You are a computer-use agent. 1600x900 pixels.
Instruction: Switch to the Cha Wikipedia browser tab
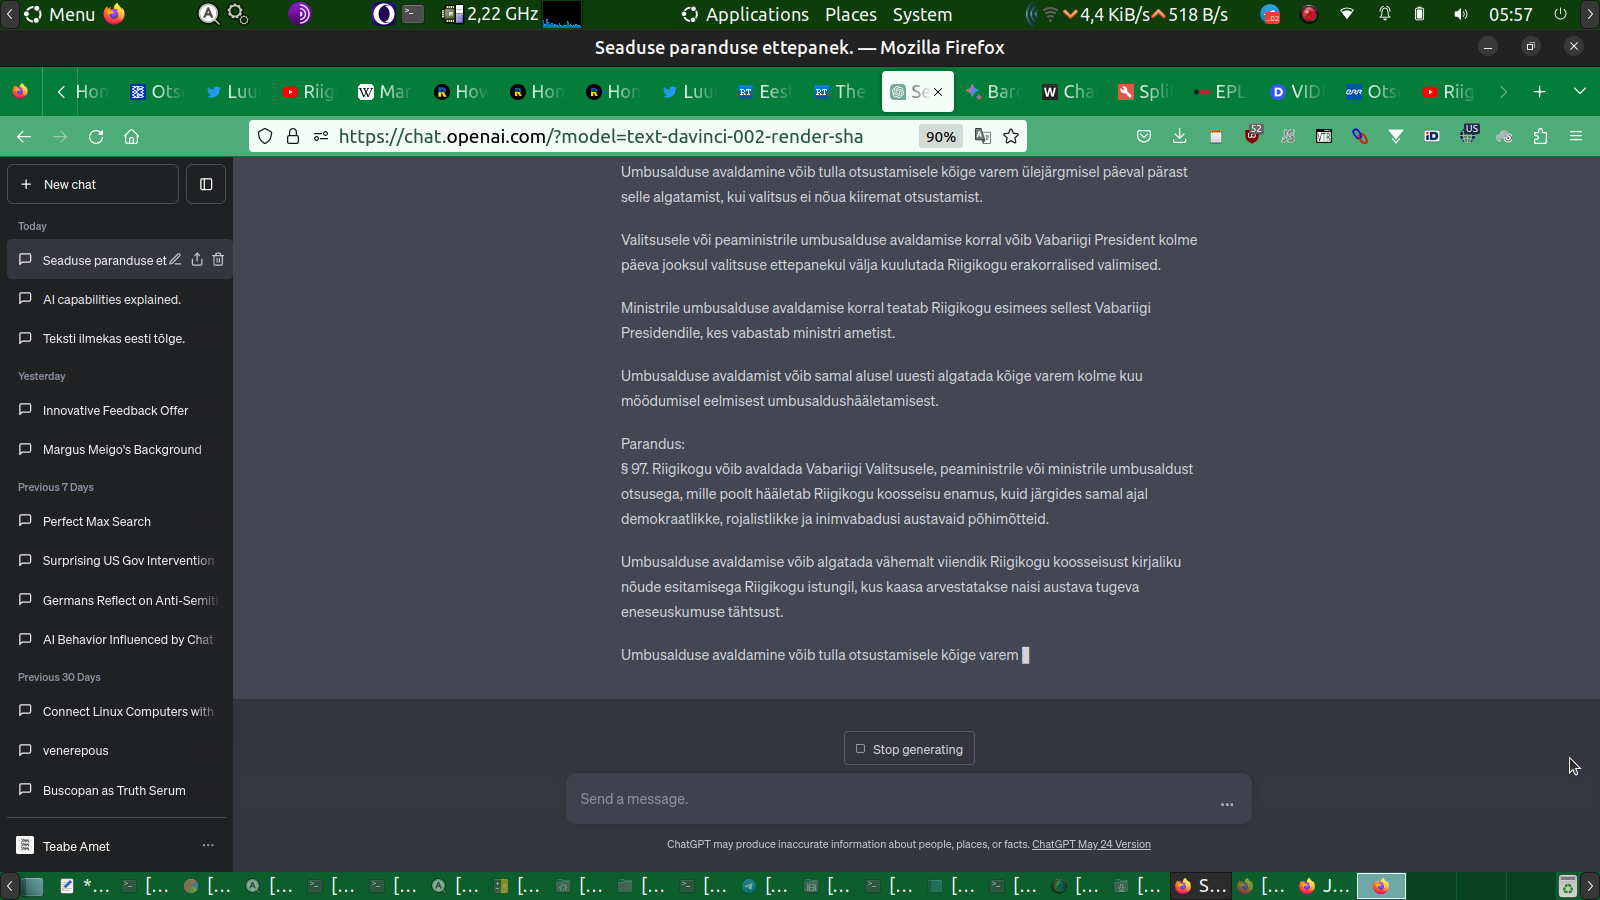click(1068, 92)
